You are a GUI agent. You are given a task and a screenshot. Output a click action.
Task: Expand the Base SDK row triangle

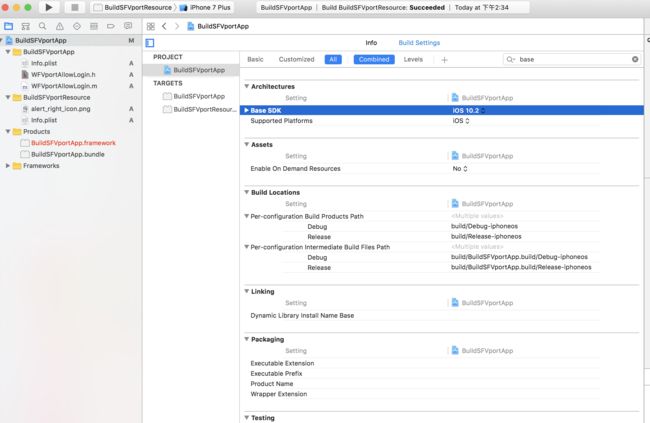[x=247, y=110]
